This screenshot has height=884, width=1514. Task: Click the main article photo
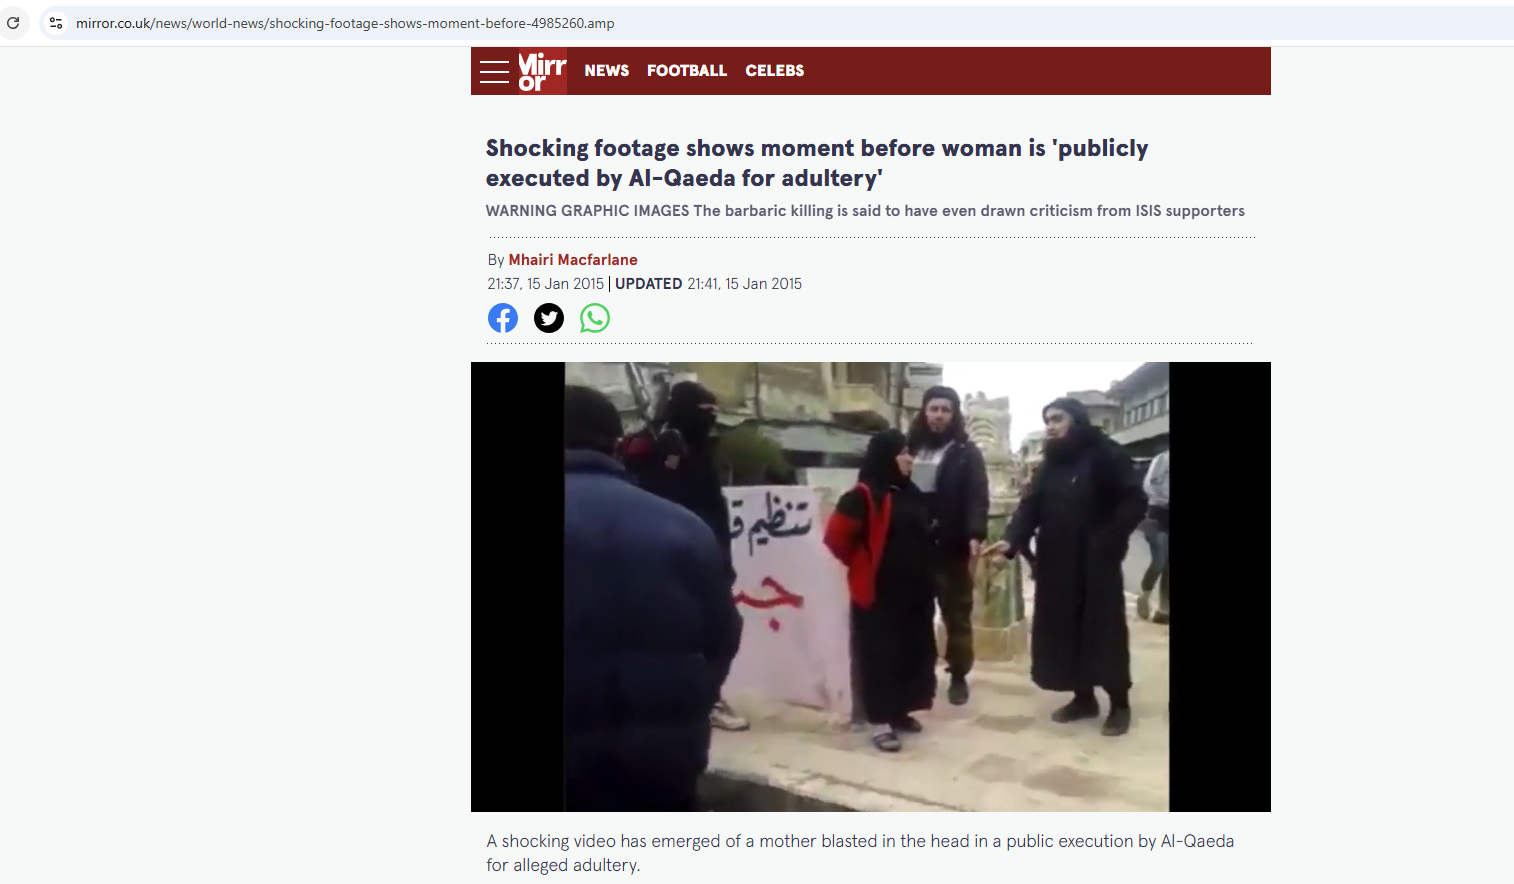pos(871,587)
